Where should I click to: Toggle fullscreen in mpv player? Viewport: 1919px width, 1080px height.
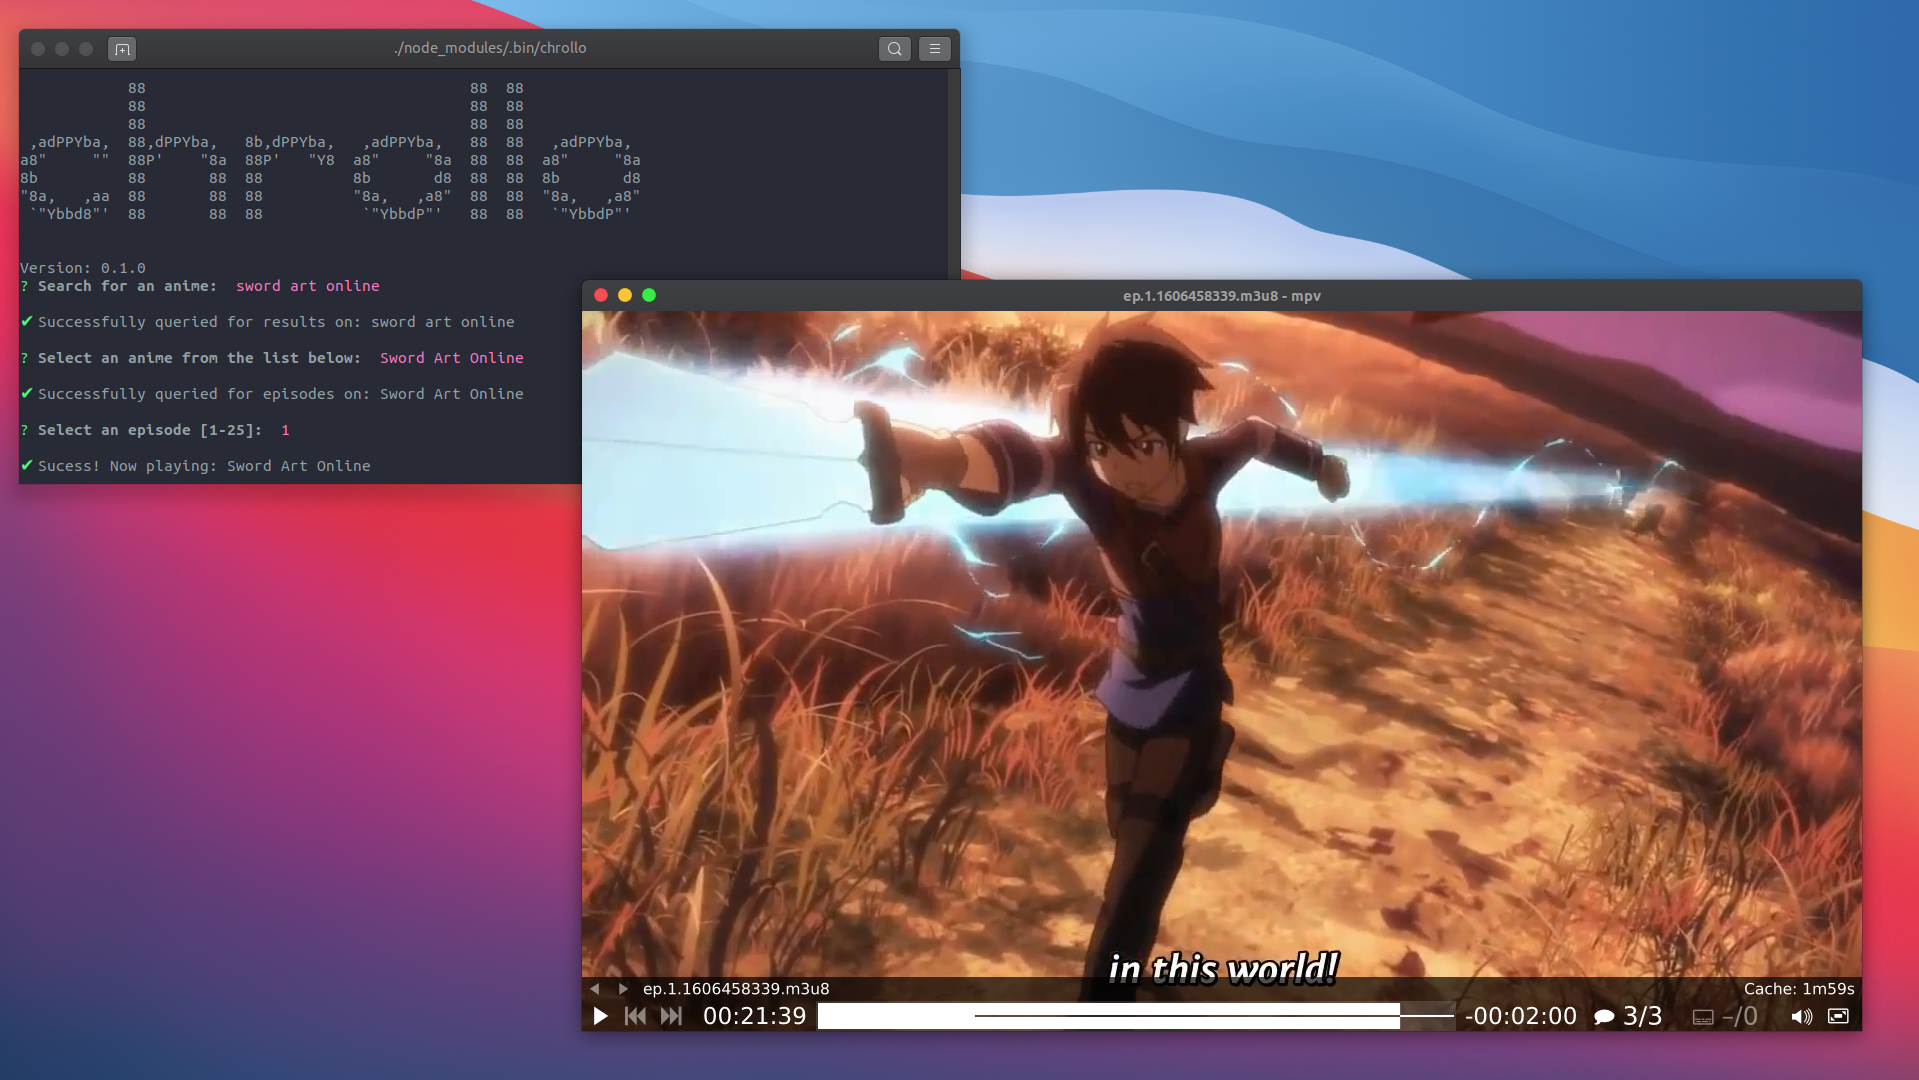coord(1838,1016)
